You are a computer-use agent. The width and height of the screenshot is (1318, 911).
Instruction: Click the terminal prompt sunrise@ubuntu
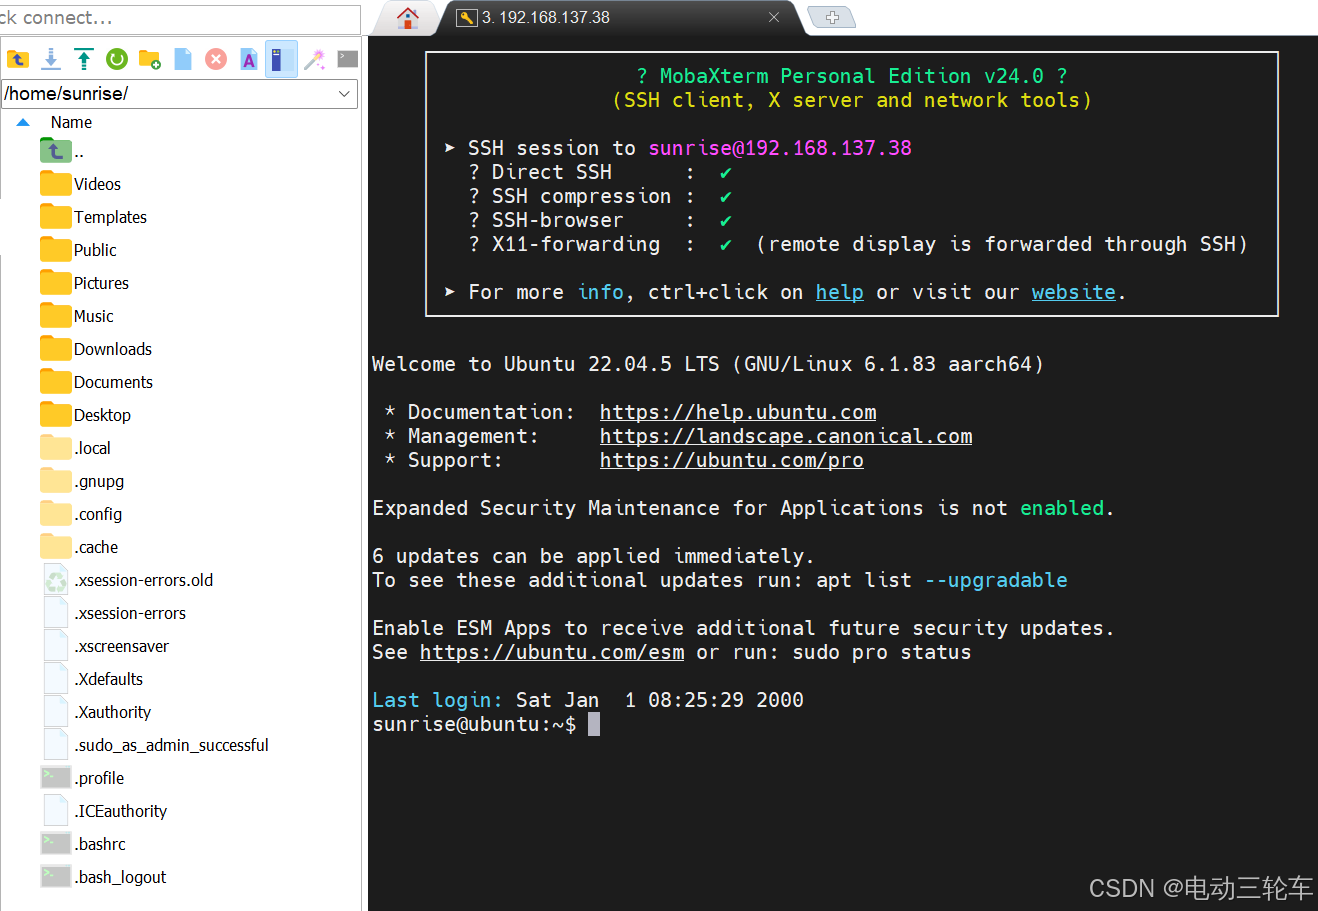474,724
